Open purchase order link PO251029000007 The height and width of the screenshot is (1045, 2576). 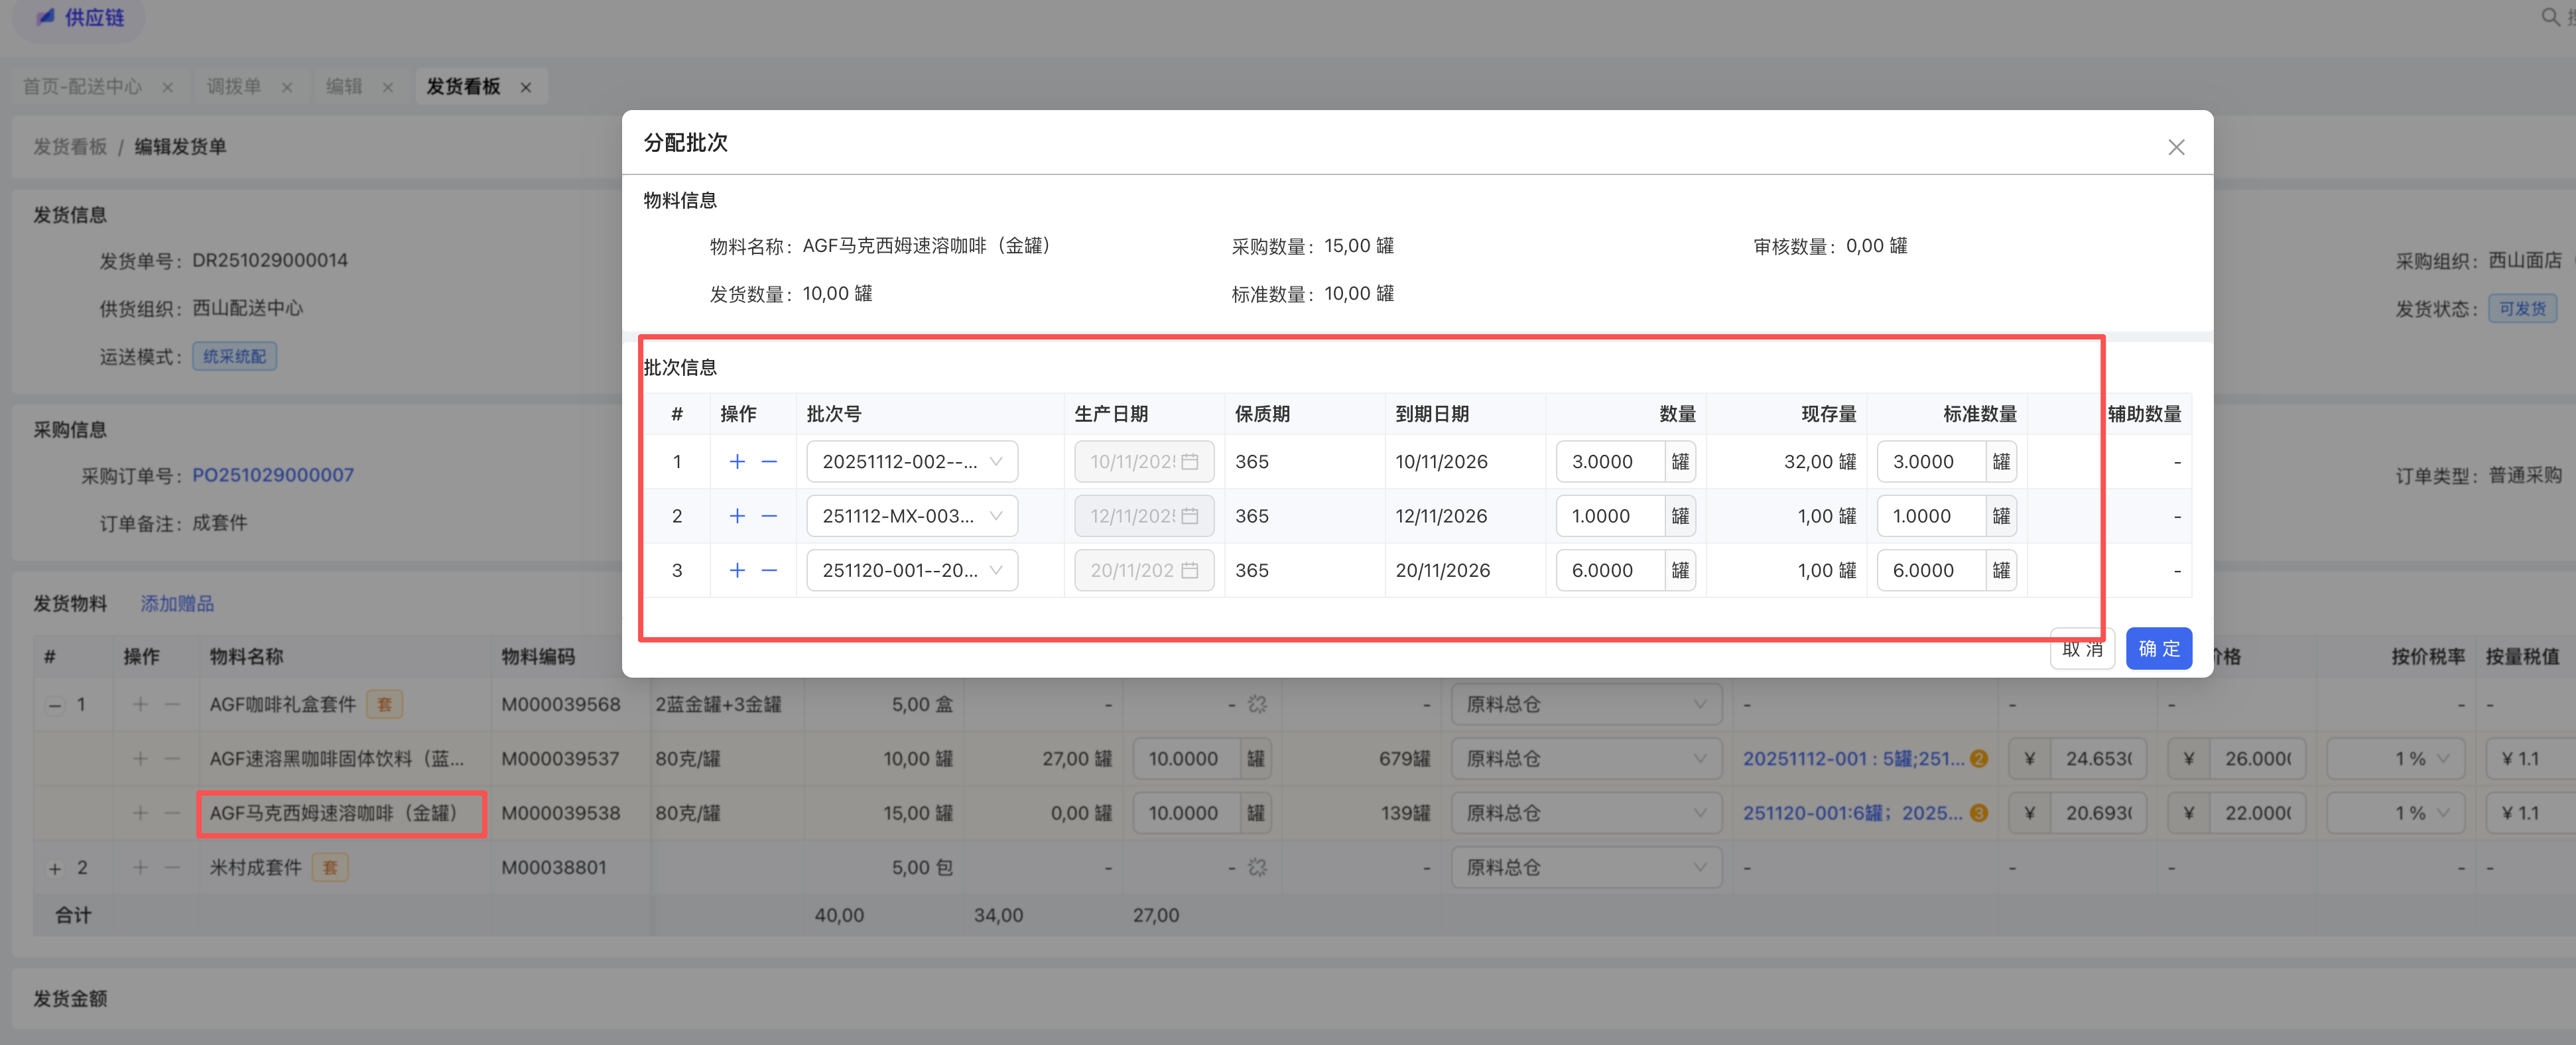tap(272, 475)
